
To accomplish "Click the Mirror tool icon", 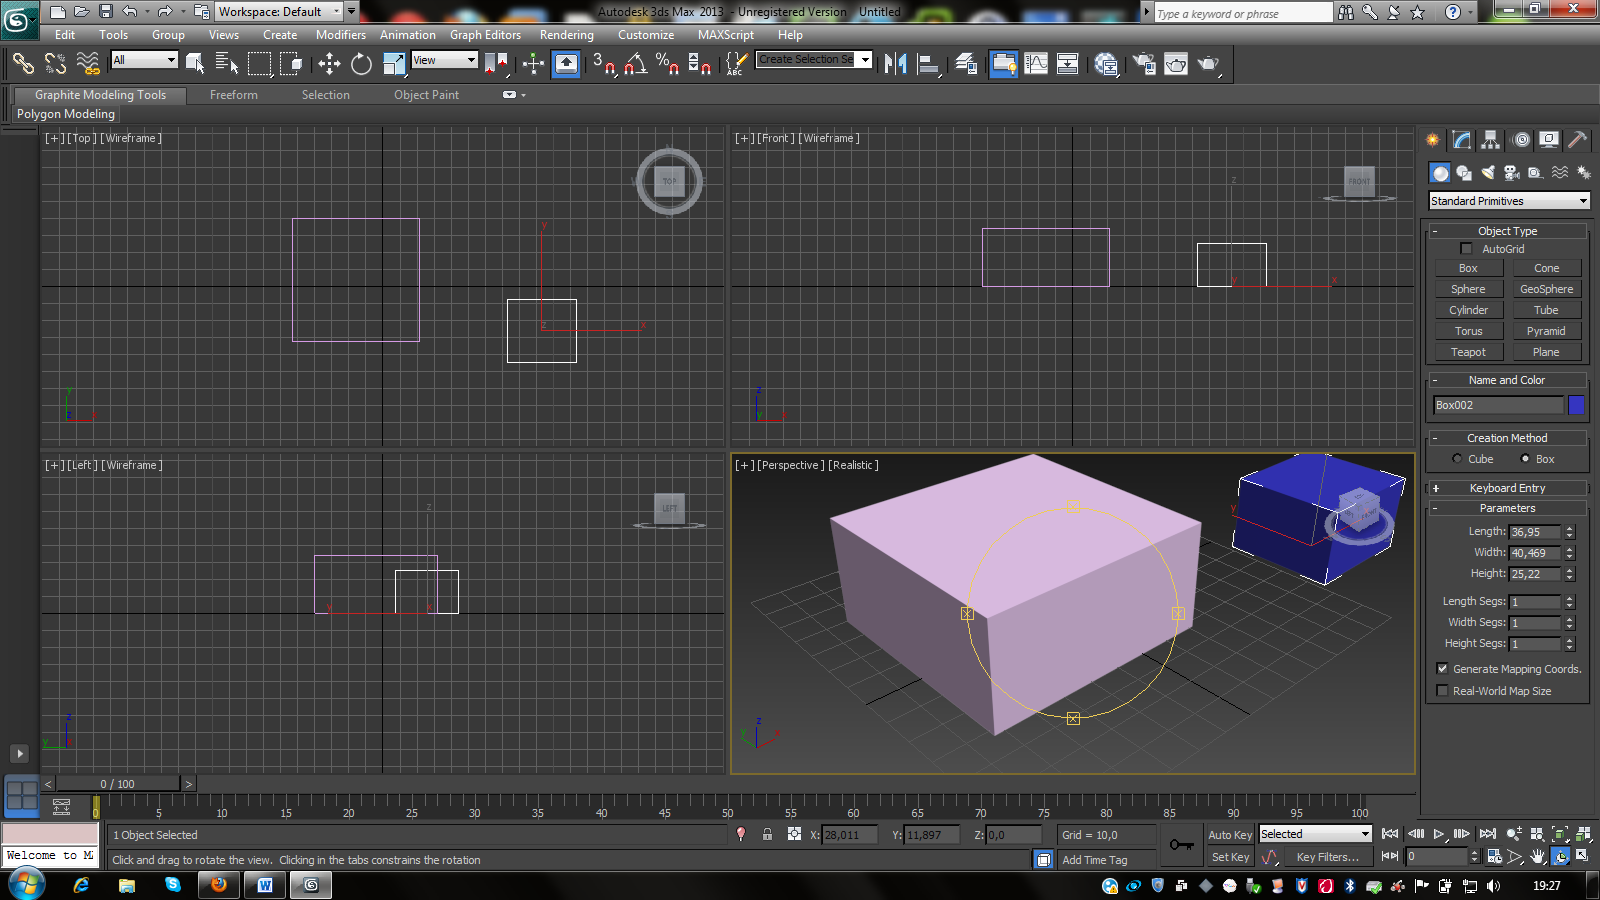I will (895, 64).
